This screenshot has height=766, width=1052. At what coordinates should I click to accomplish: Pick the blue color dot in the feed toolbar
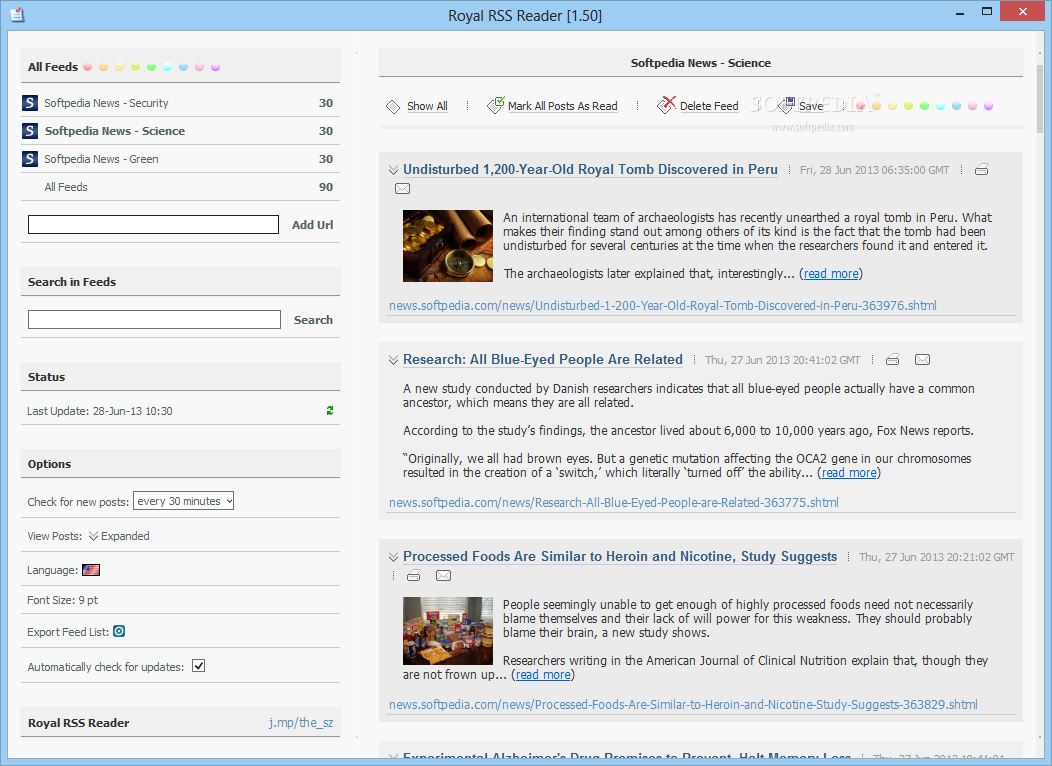coord(956,106)
